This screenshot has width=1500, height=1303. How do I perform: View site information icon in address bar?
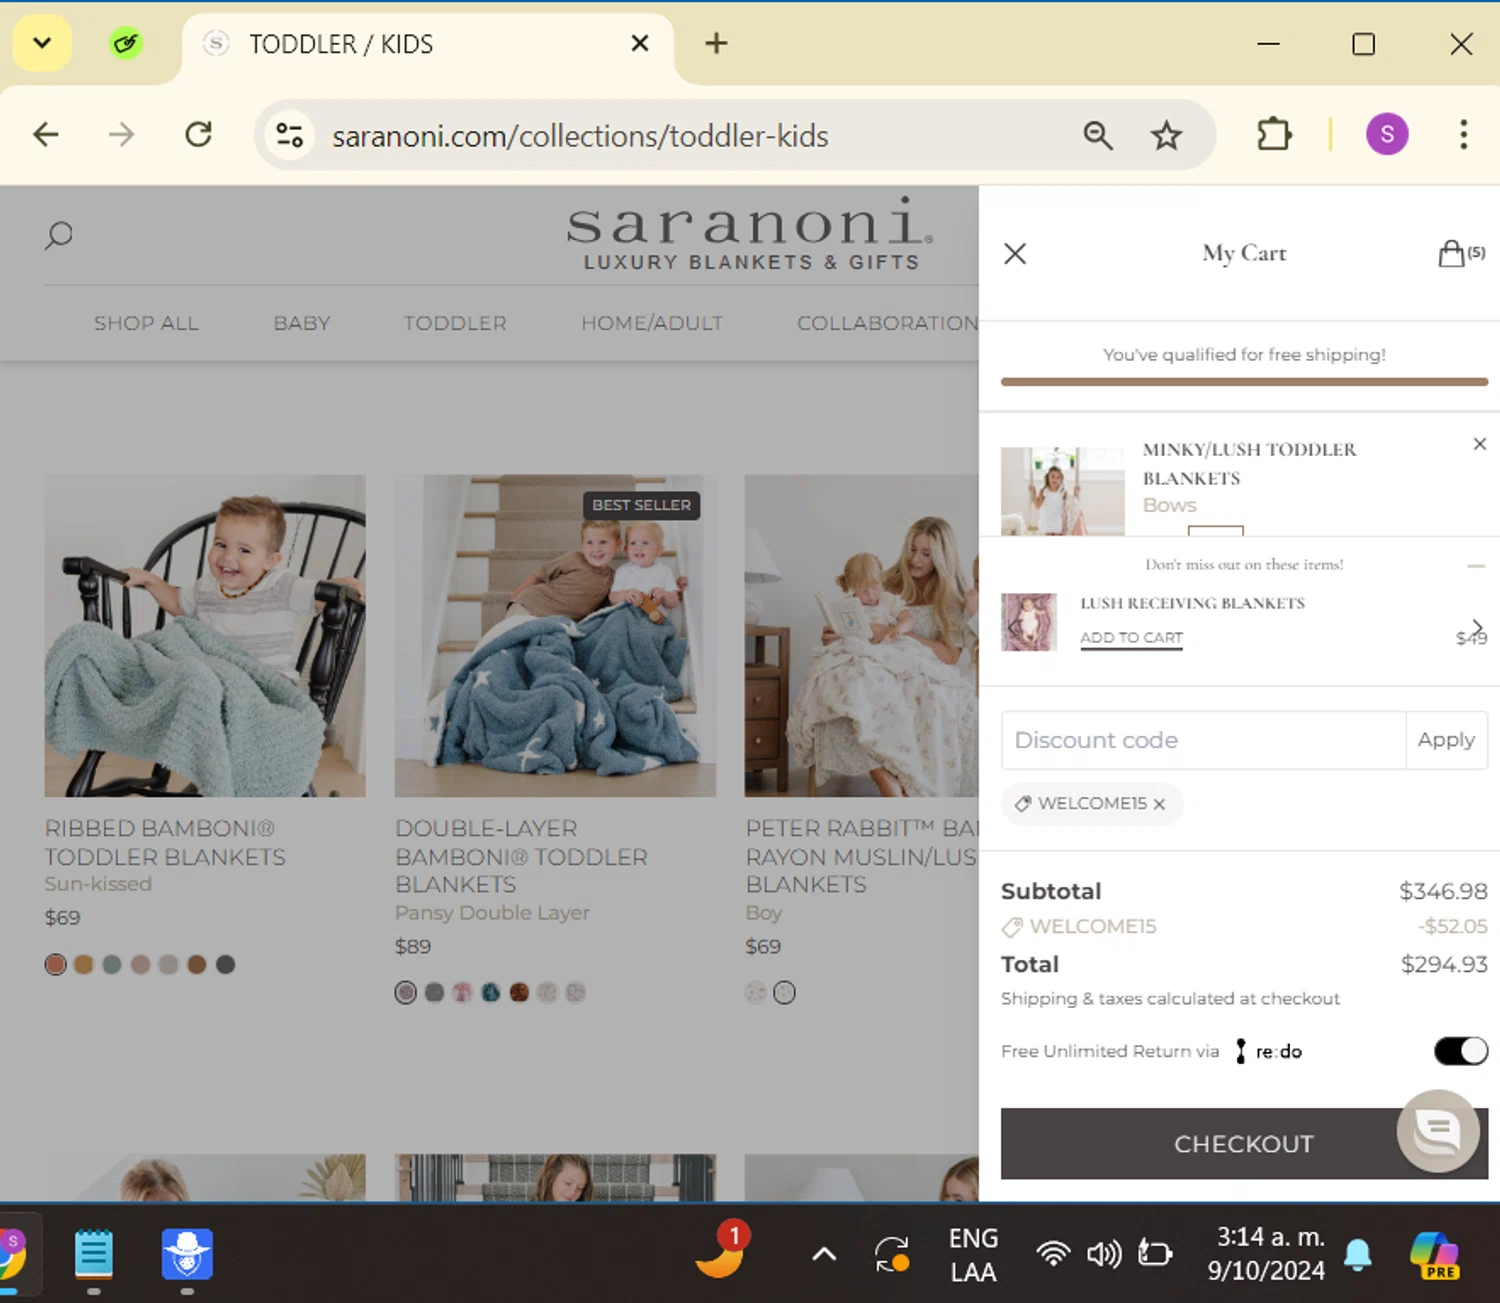pos(290,135)
